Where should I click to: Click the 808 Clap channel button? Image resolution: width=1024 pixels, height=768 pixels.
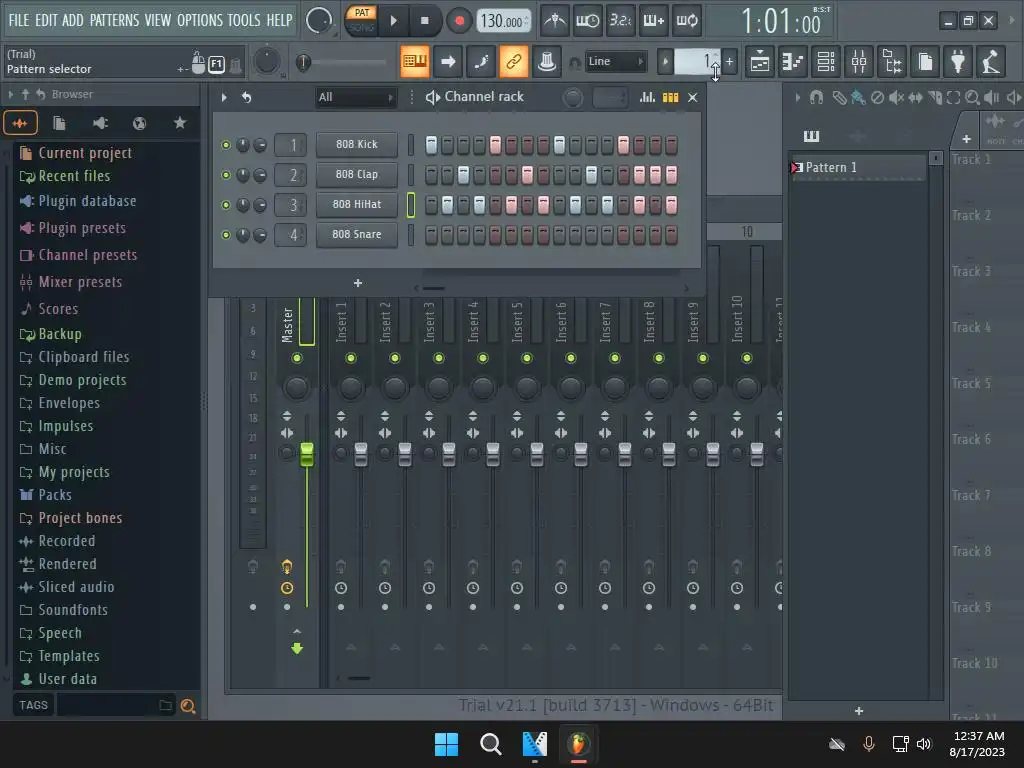[357, 174]
